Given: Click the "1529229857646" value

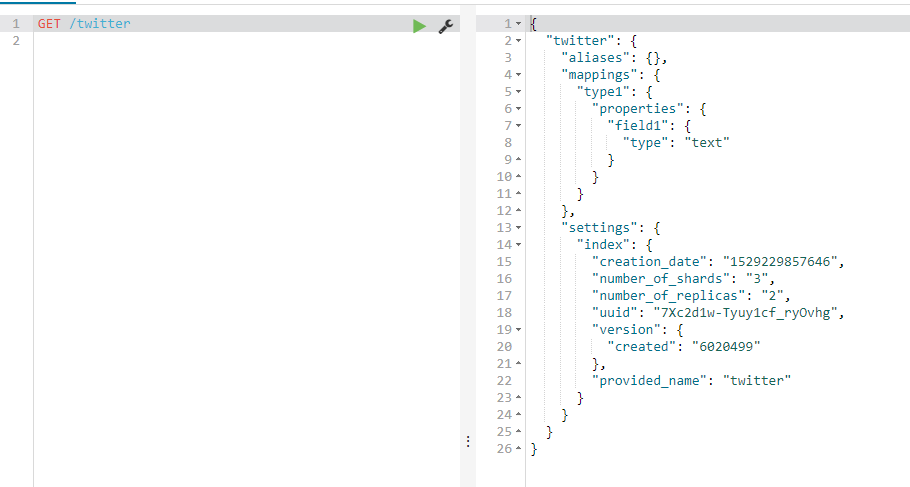Looking at the screenshot, I should [780, 262].
